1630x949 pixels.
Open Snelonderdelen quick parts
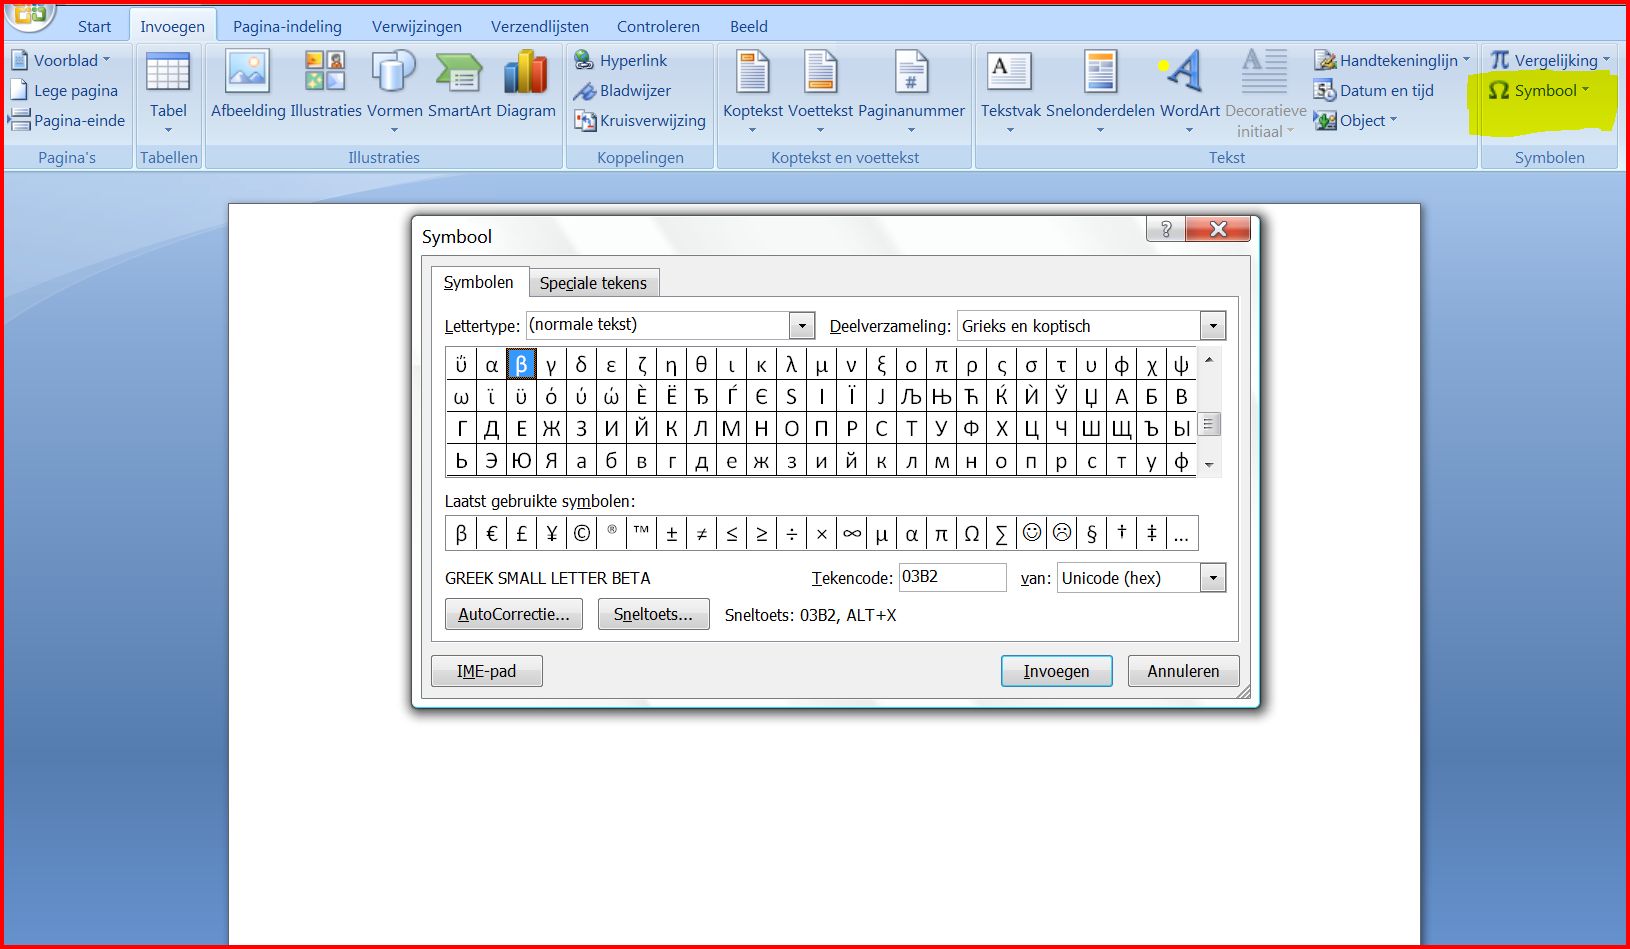1100,92
